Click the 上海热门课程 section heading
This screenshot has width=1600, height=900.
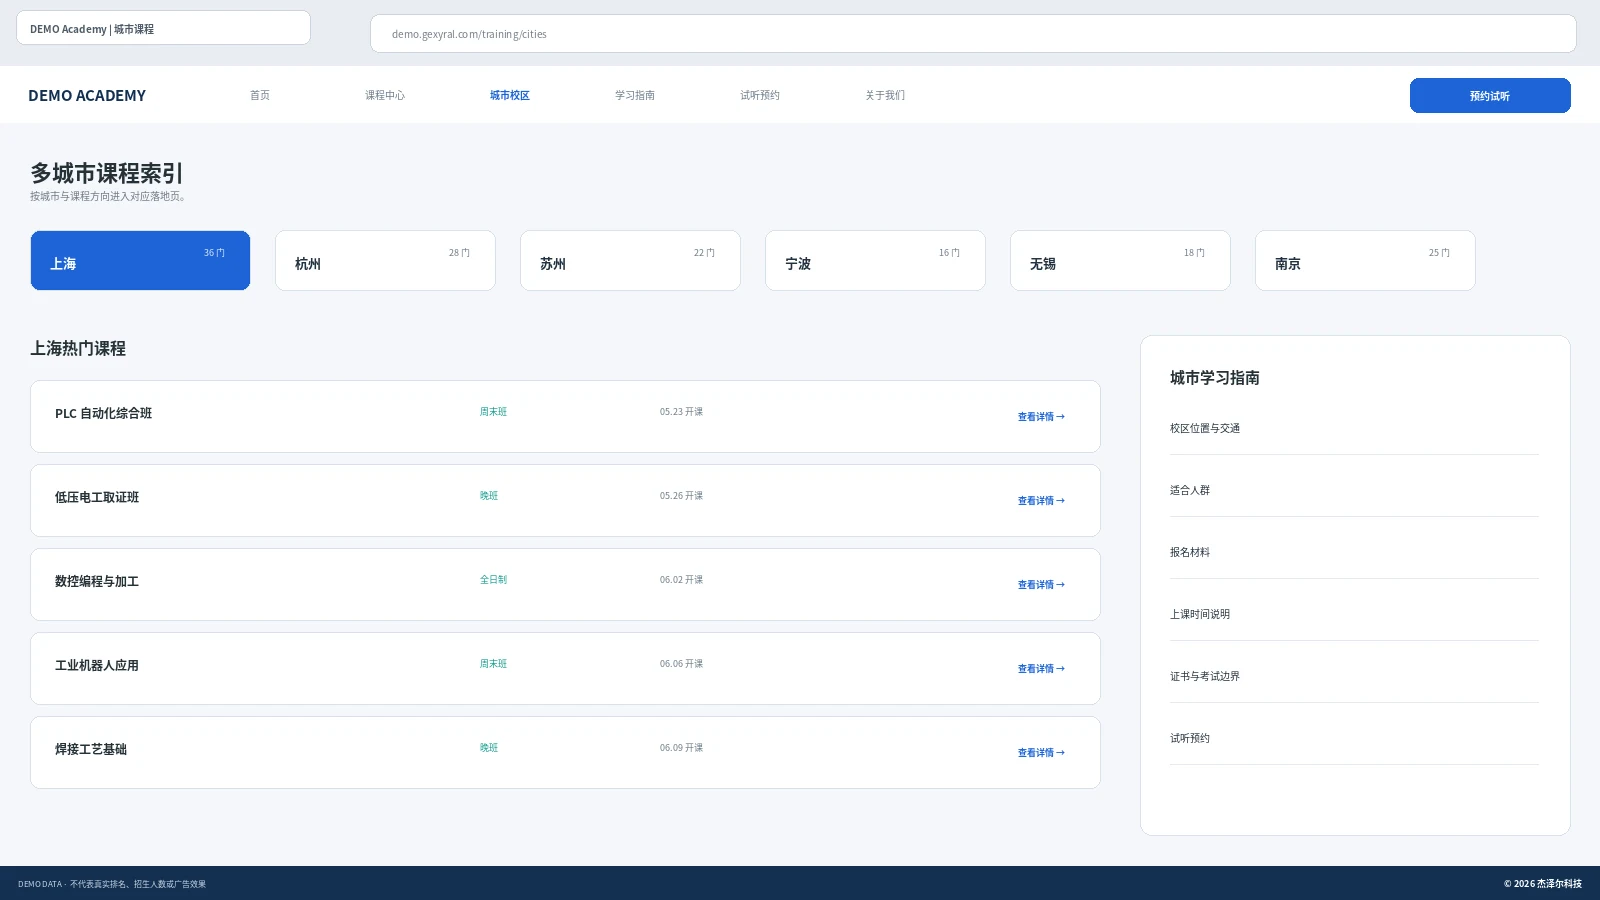click(x=78, y=348)
